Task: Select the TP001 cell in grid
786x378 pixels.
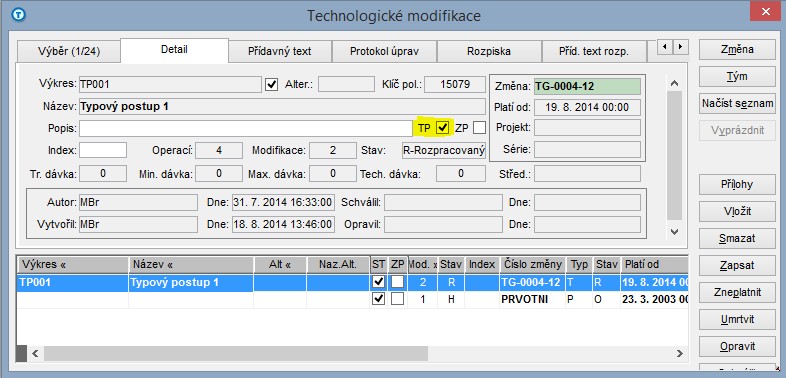Action: pos(73,282)
